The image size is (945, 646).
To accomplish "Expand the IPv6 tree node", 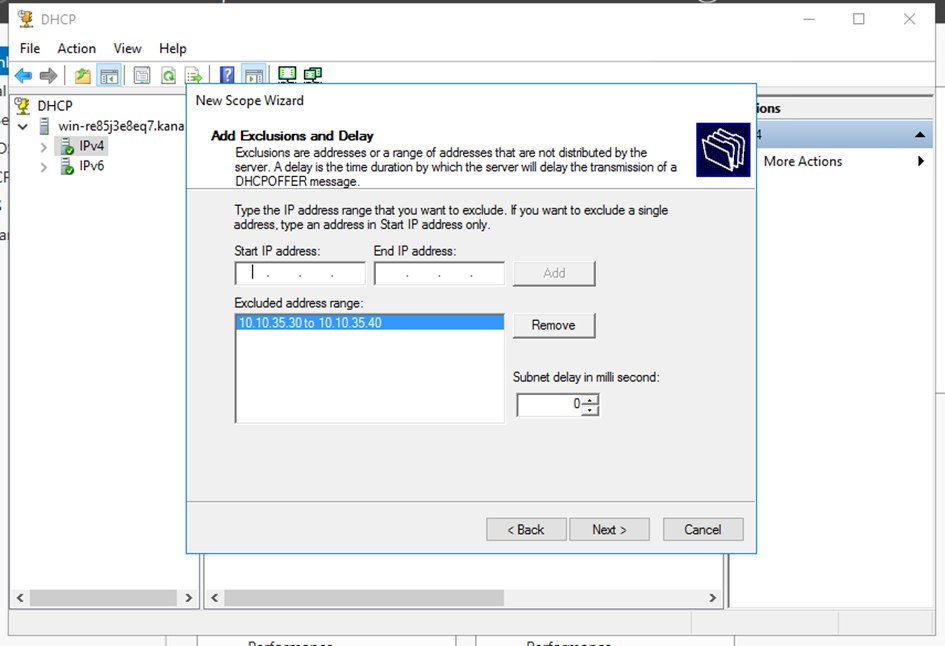I will coord(43,167).
